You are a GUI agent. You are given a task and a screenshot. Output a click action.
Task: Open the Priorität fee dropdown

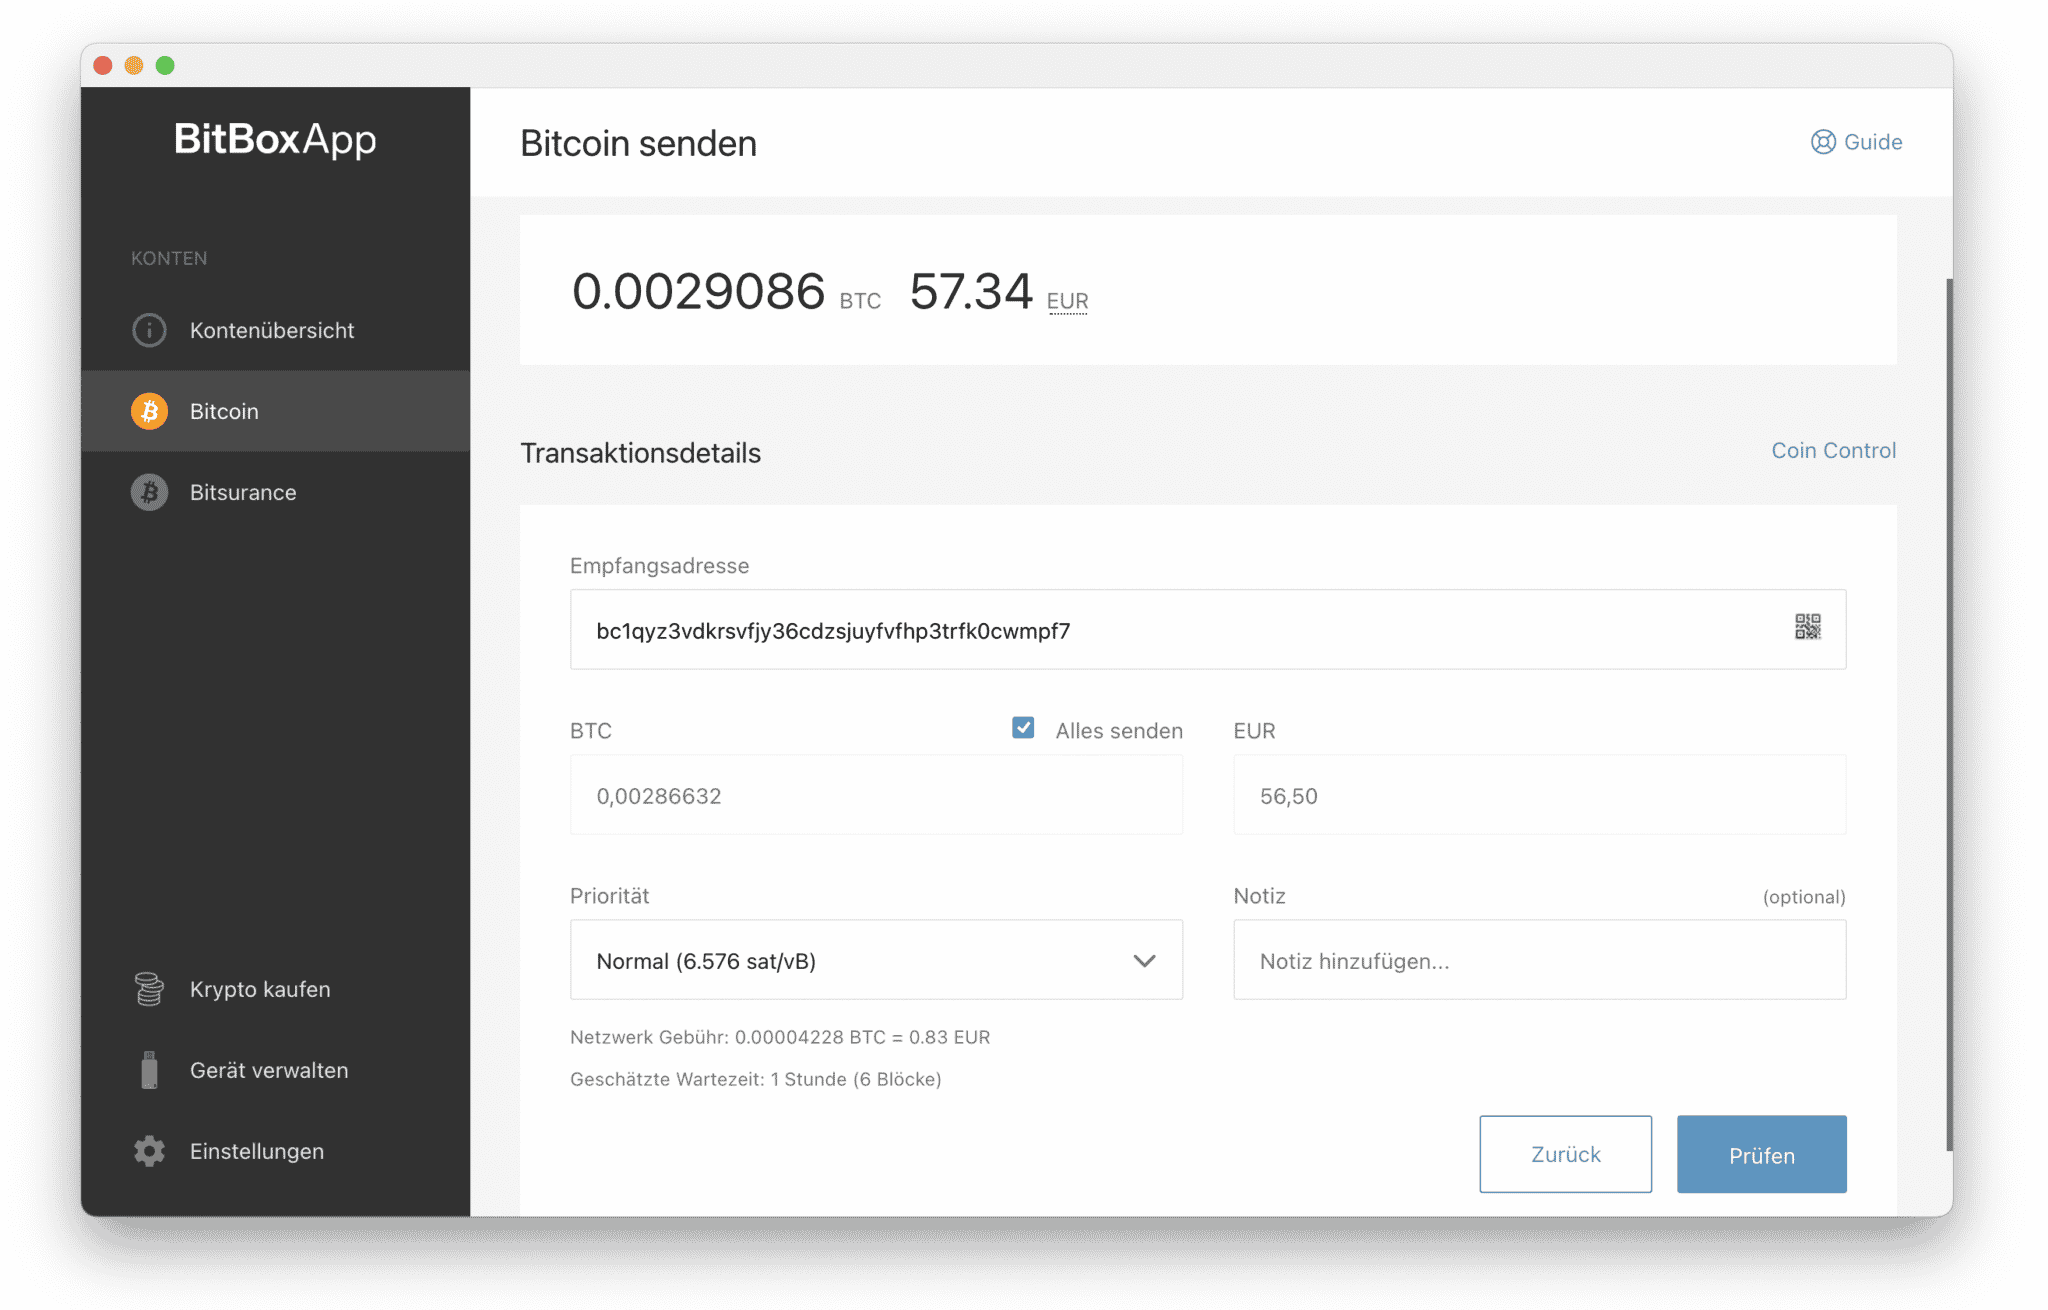coord(876,960)
